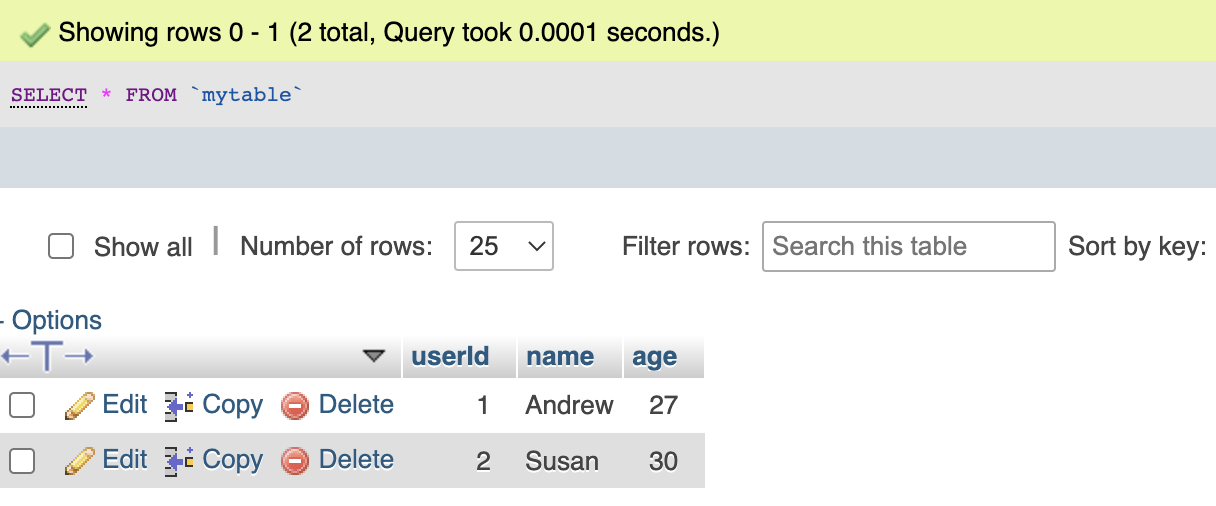Click the Copy icon in Susan's row
Screen dimensions: 1216x506
coord(179,461)
